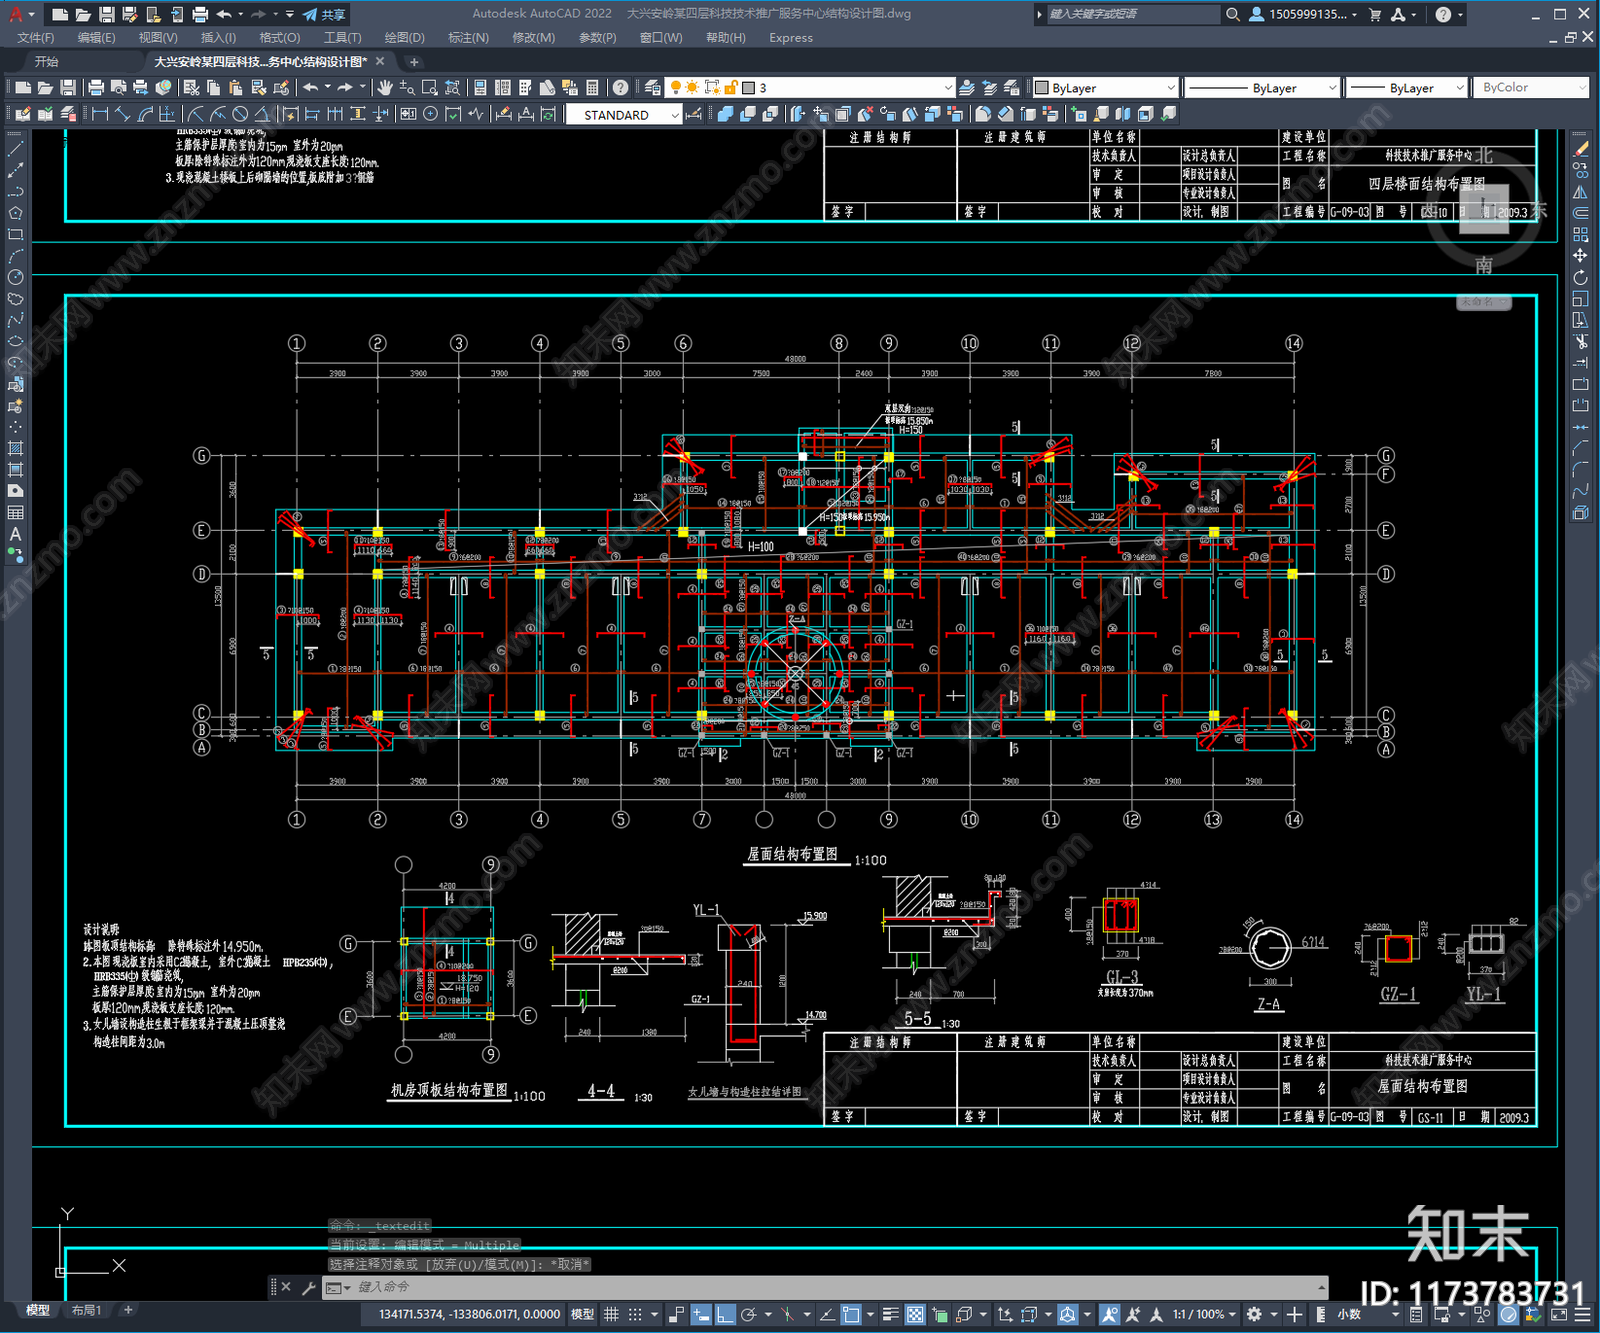
Task: Add a new drawing tab with plus
Action: point(414,62)
